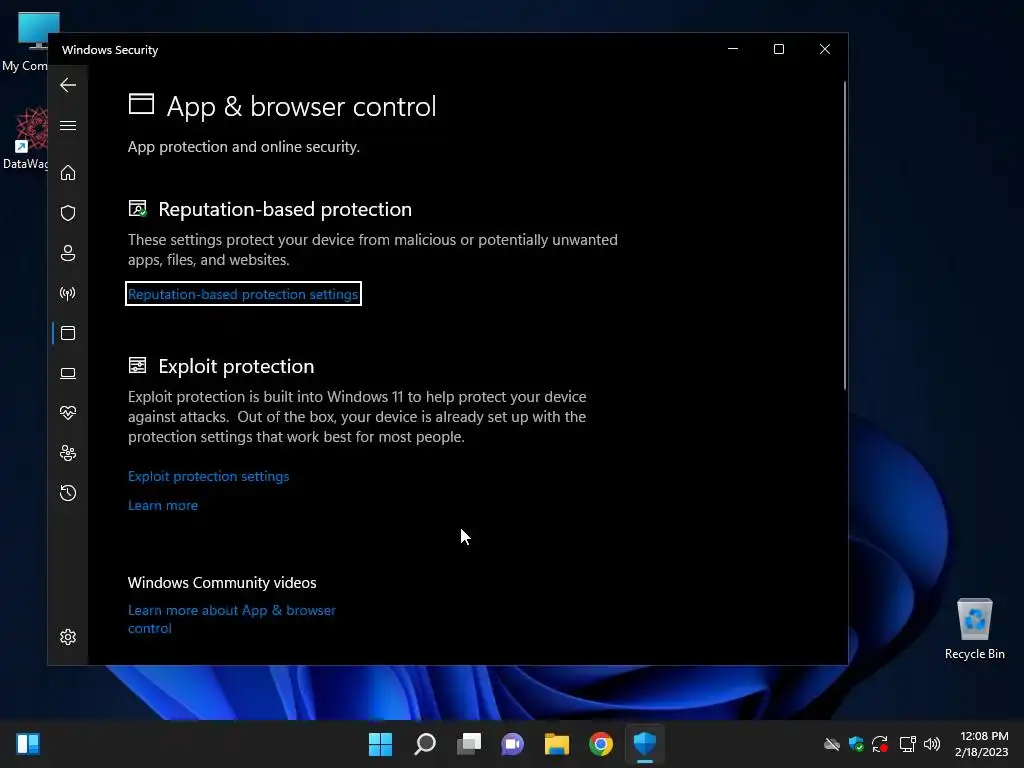Click the Reputation-based protection heading
This screenshot has height=768, width=1024.
tap(285, 209)
